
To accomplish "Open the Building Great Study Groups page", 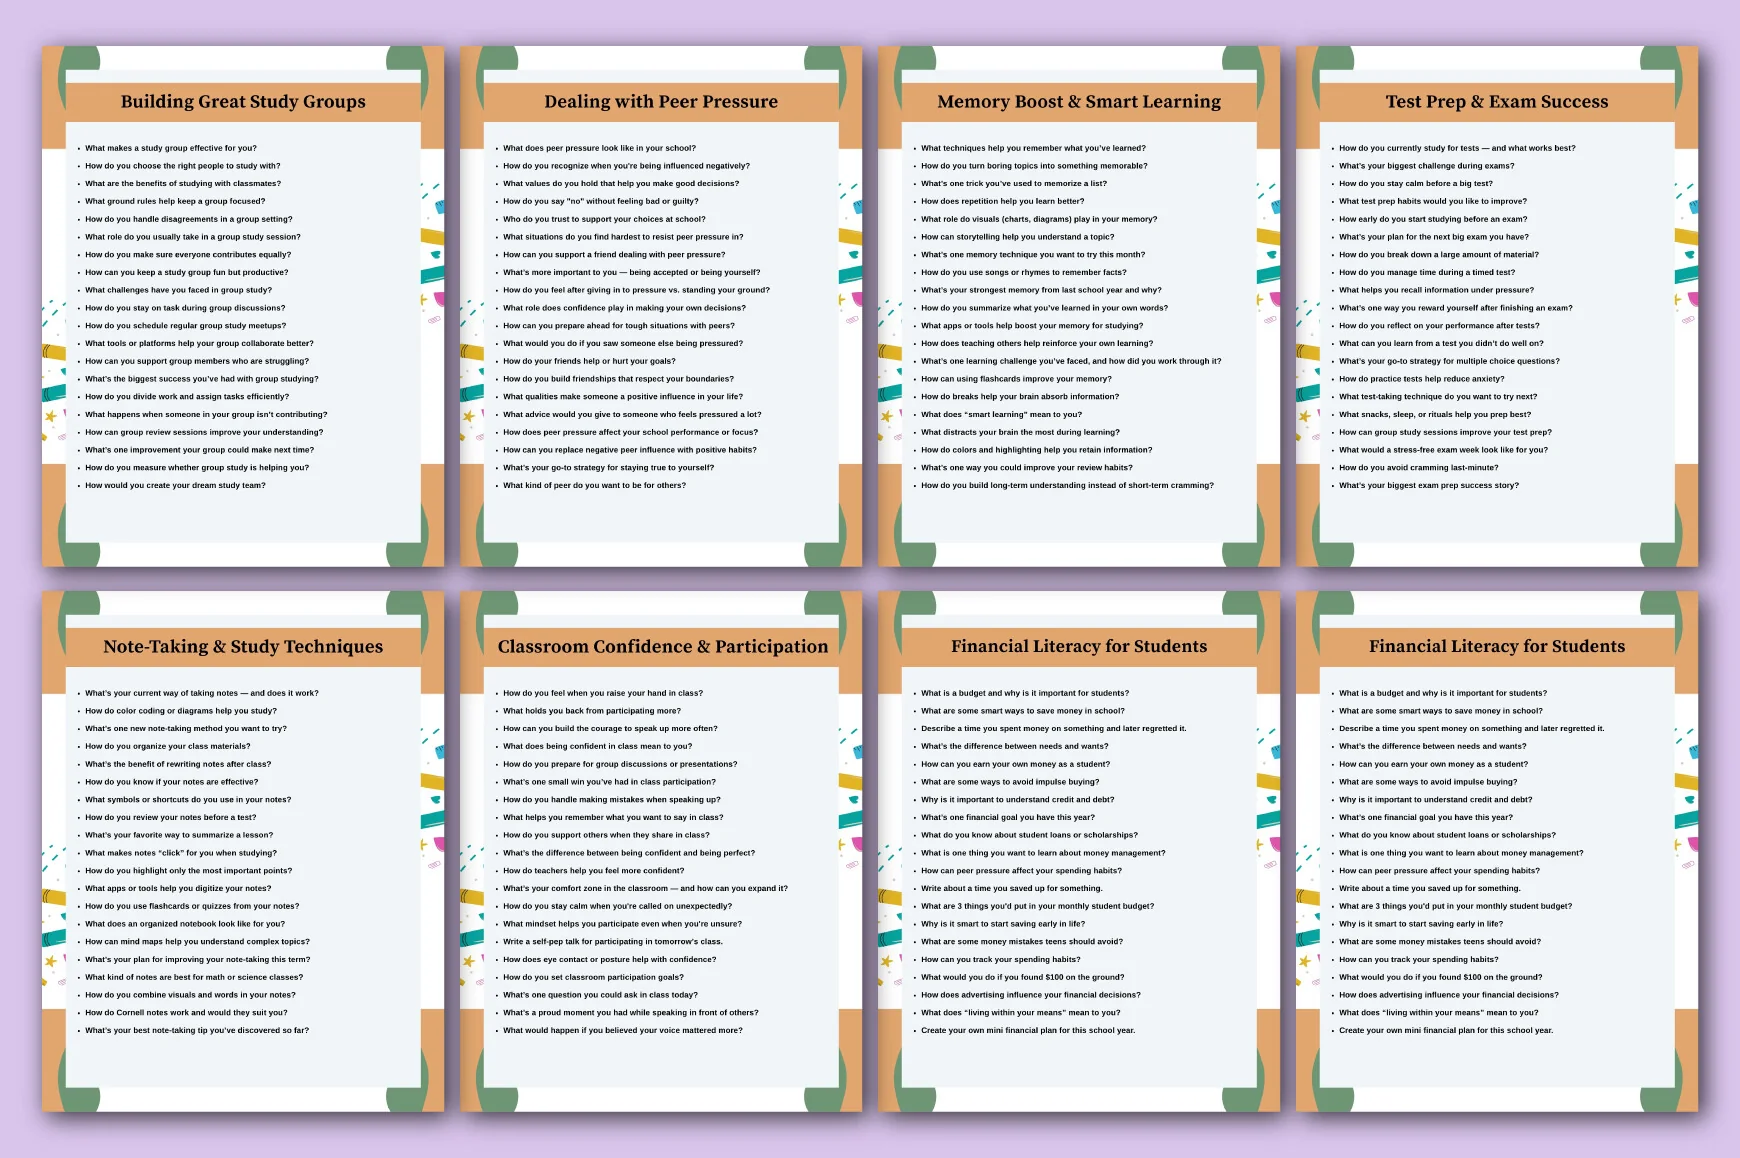I will 243,306.
